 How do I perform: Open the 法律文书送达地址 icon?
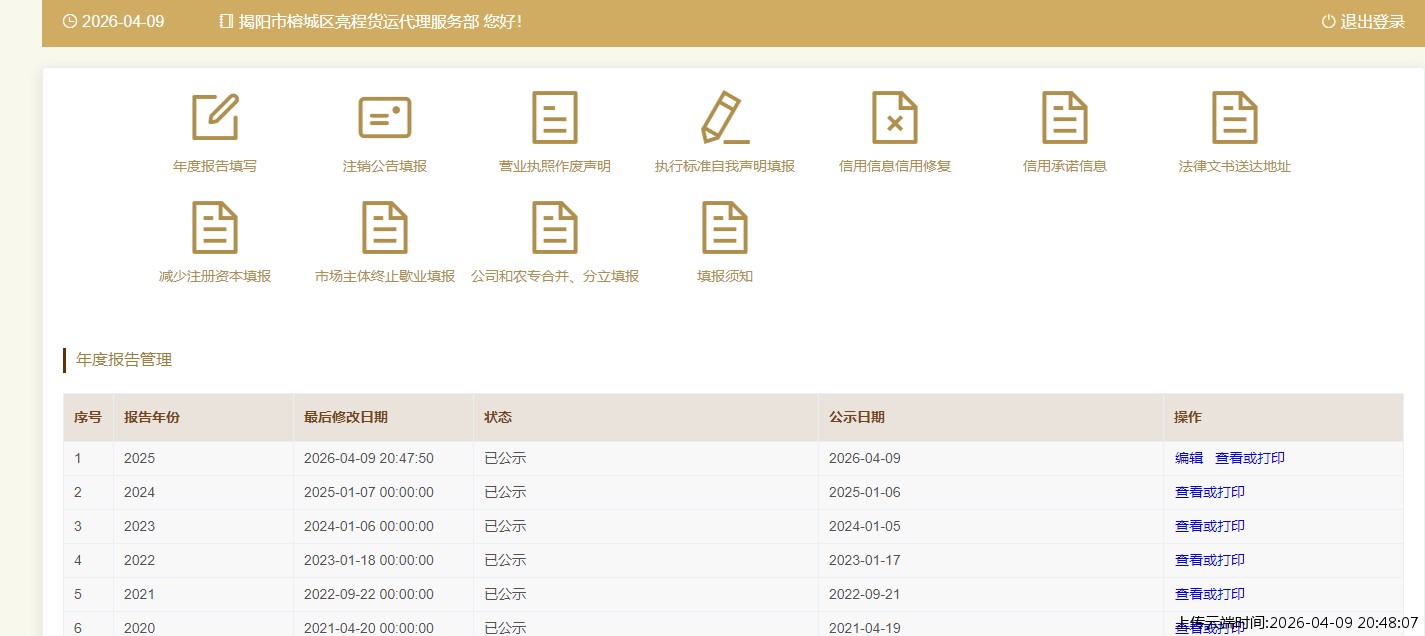click(1235, 118)
